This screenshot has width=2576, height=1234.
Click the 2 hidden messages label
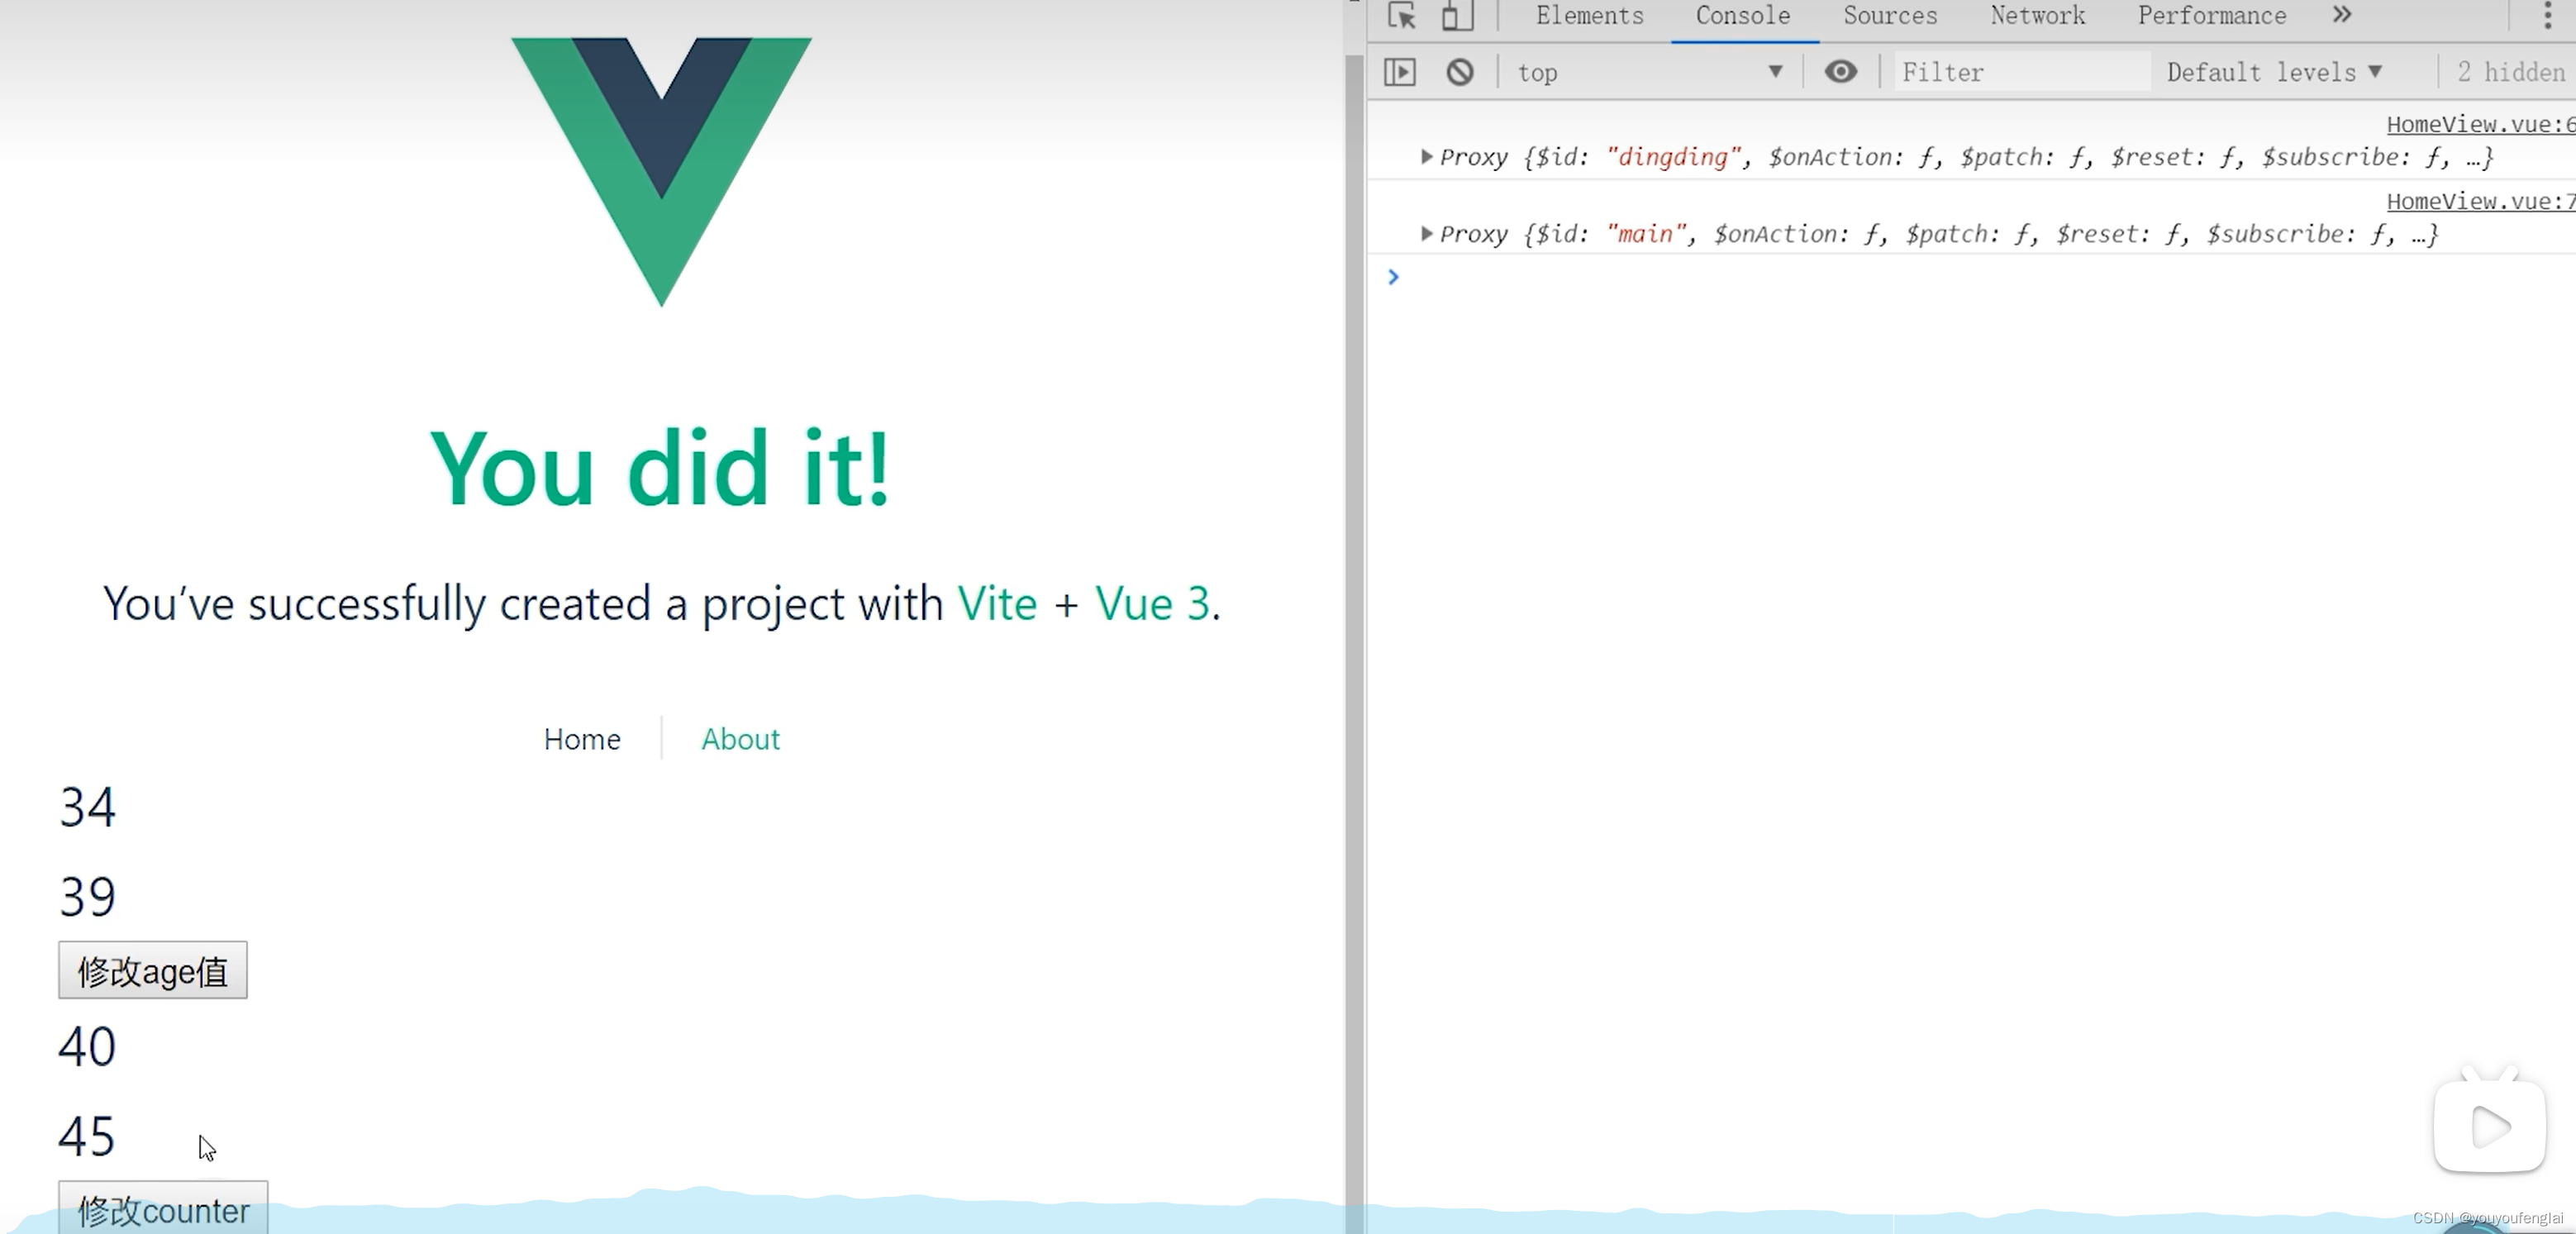(x=2511, y=72)
